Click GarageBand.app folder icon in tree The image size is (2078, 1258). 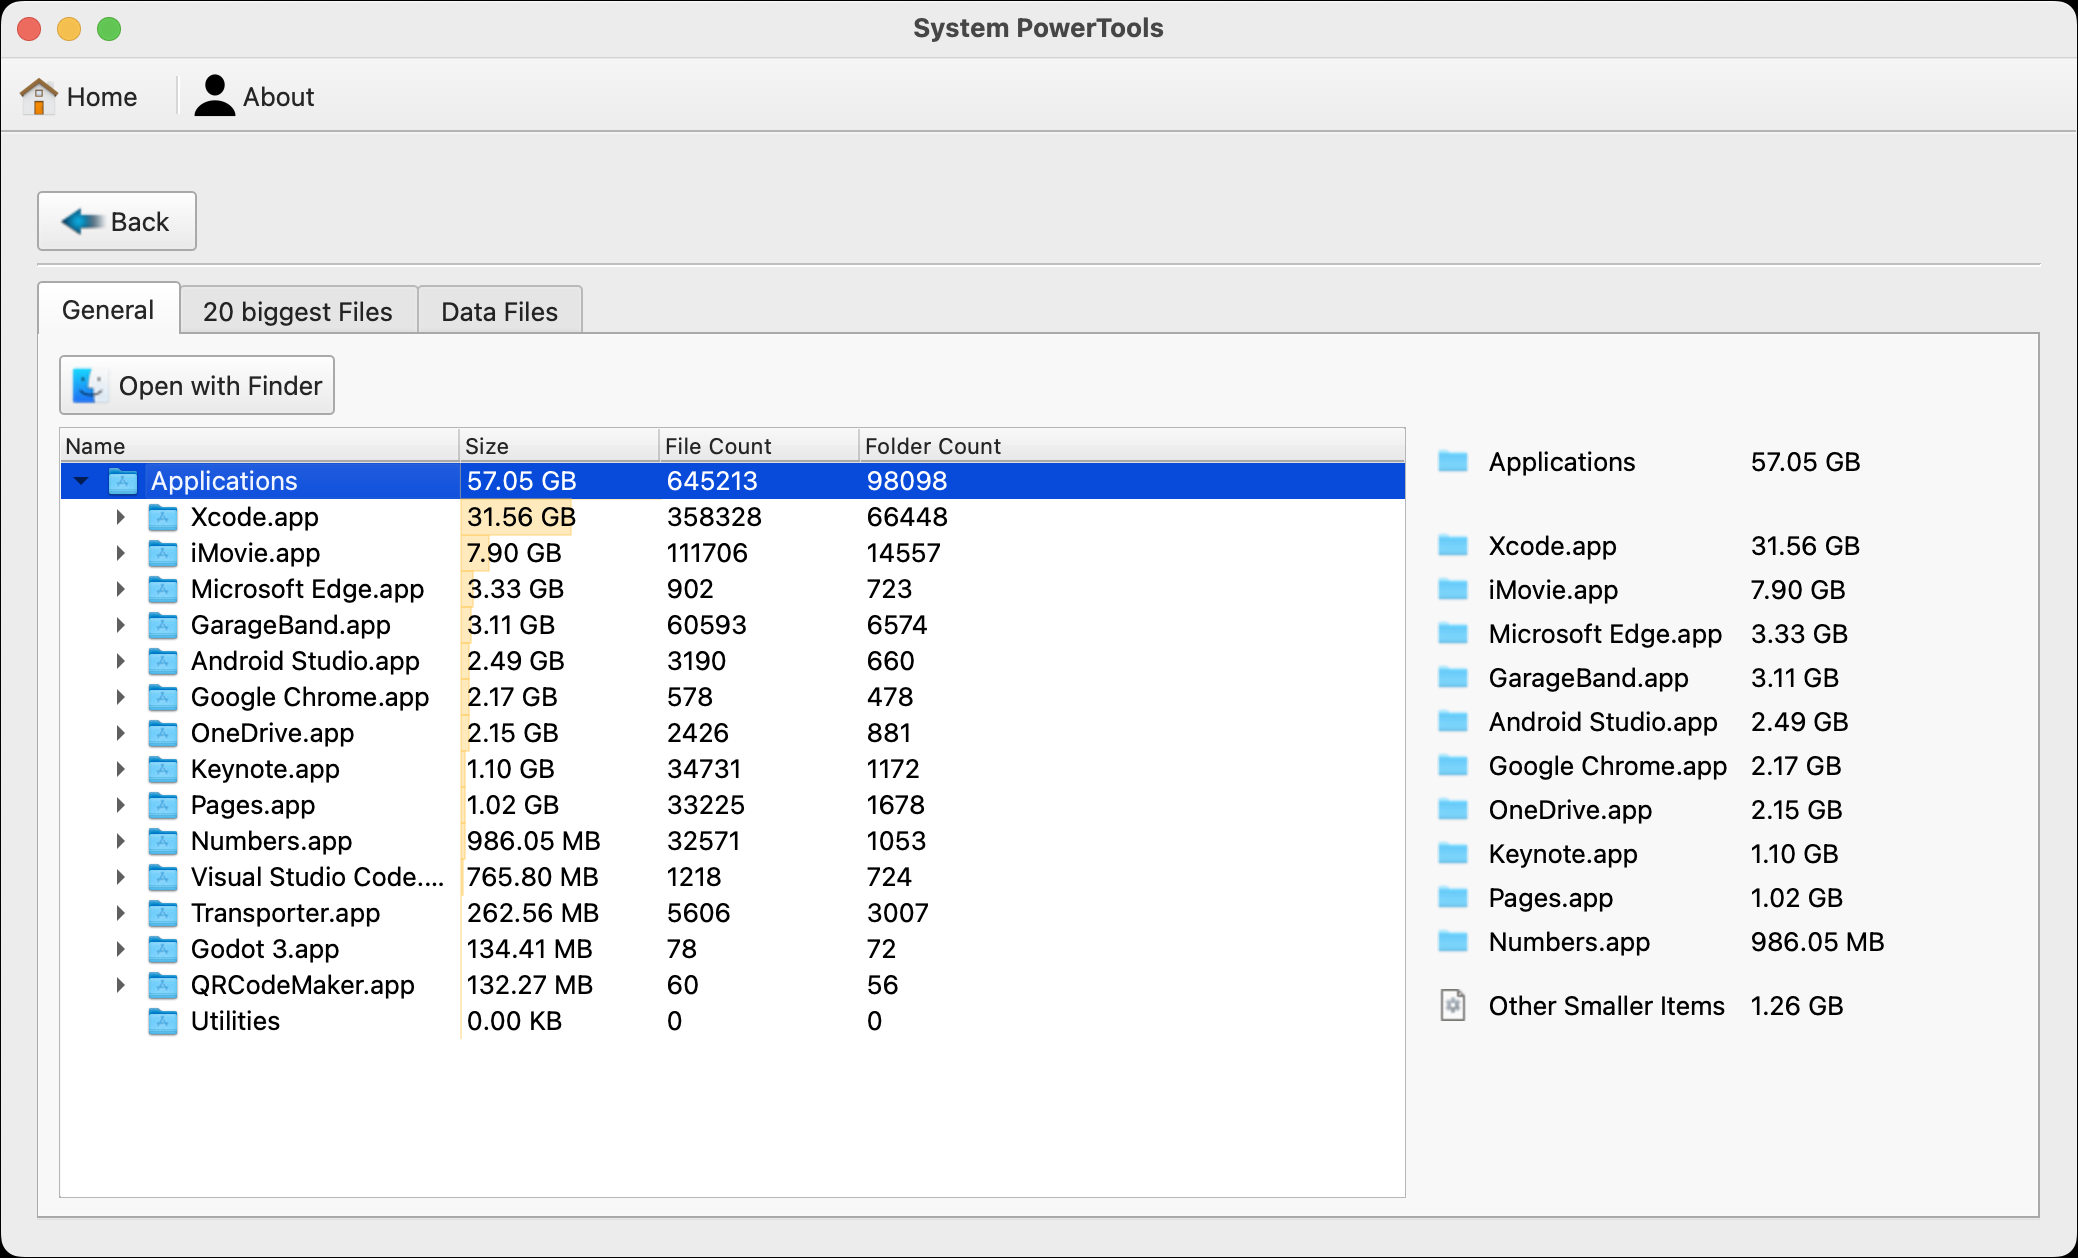tap(163, 625)
